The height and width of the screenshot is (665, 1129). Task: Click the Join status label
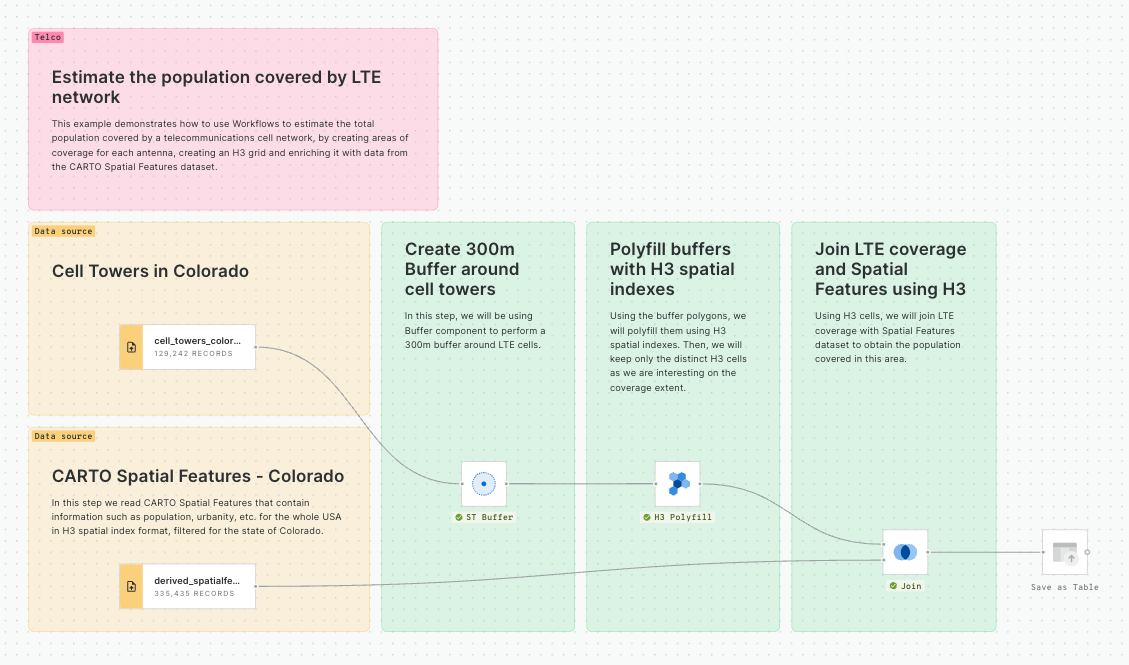[905, 586]
